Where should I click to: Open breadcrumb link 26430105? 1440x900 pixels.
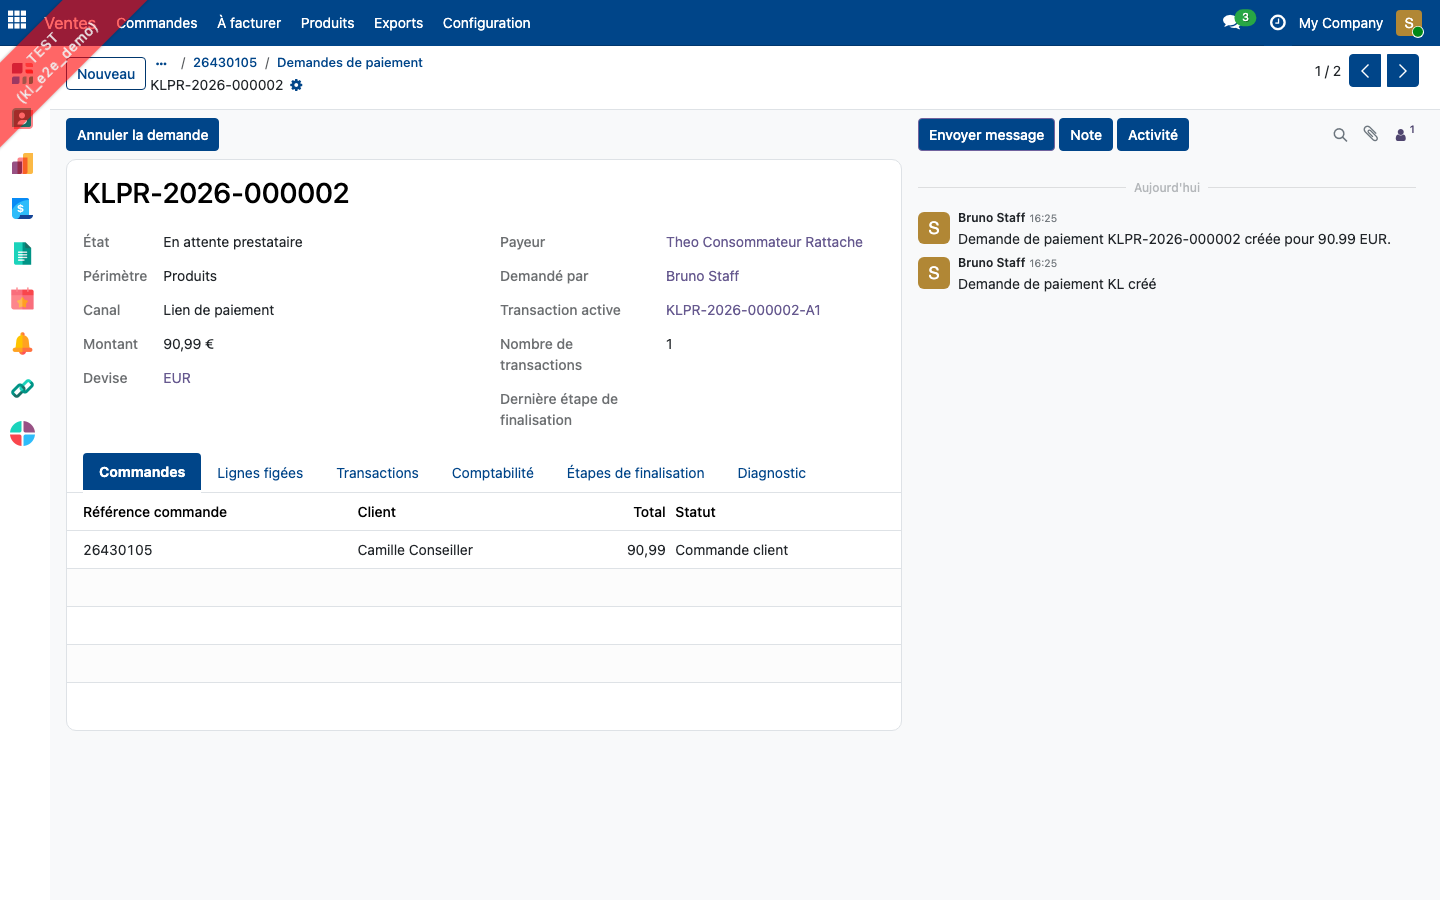[225, 62]
